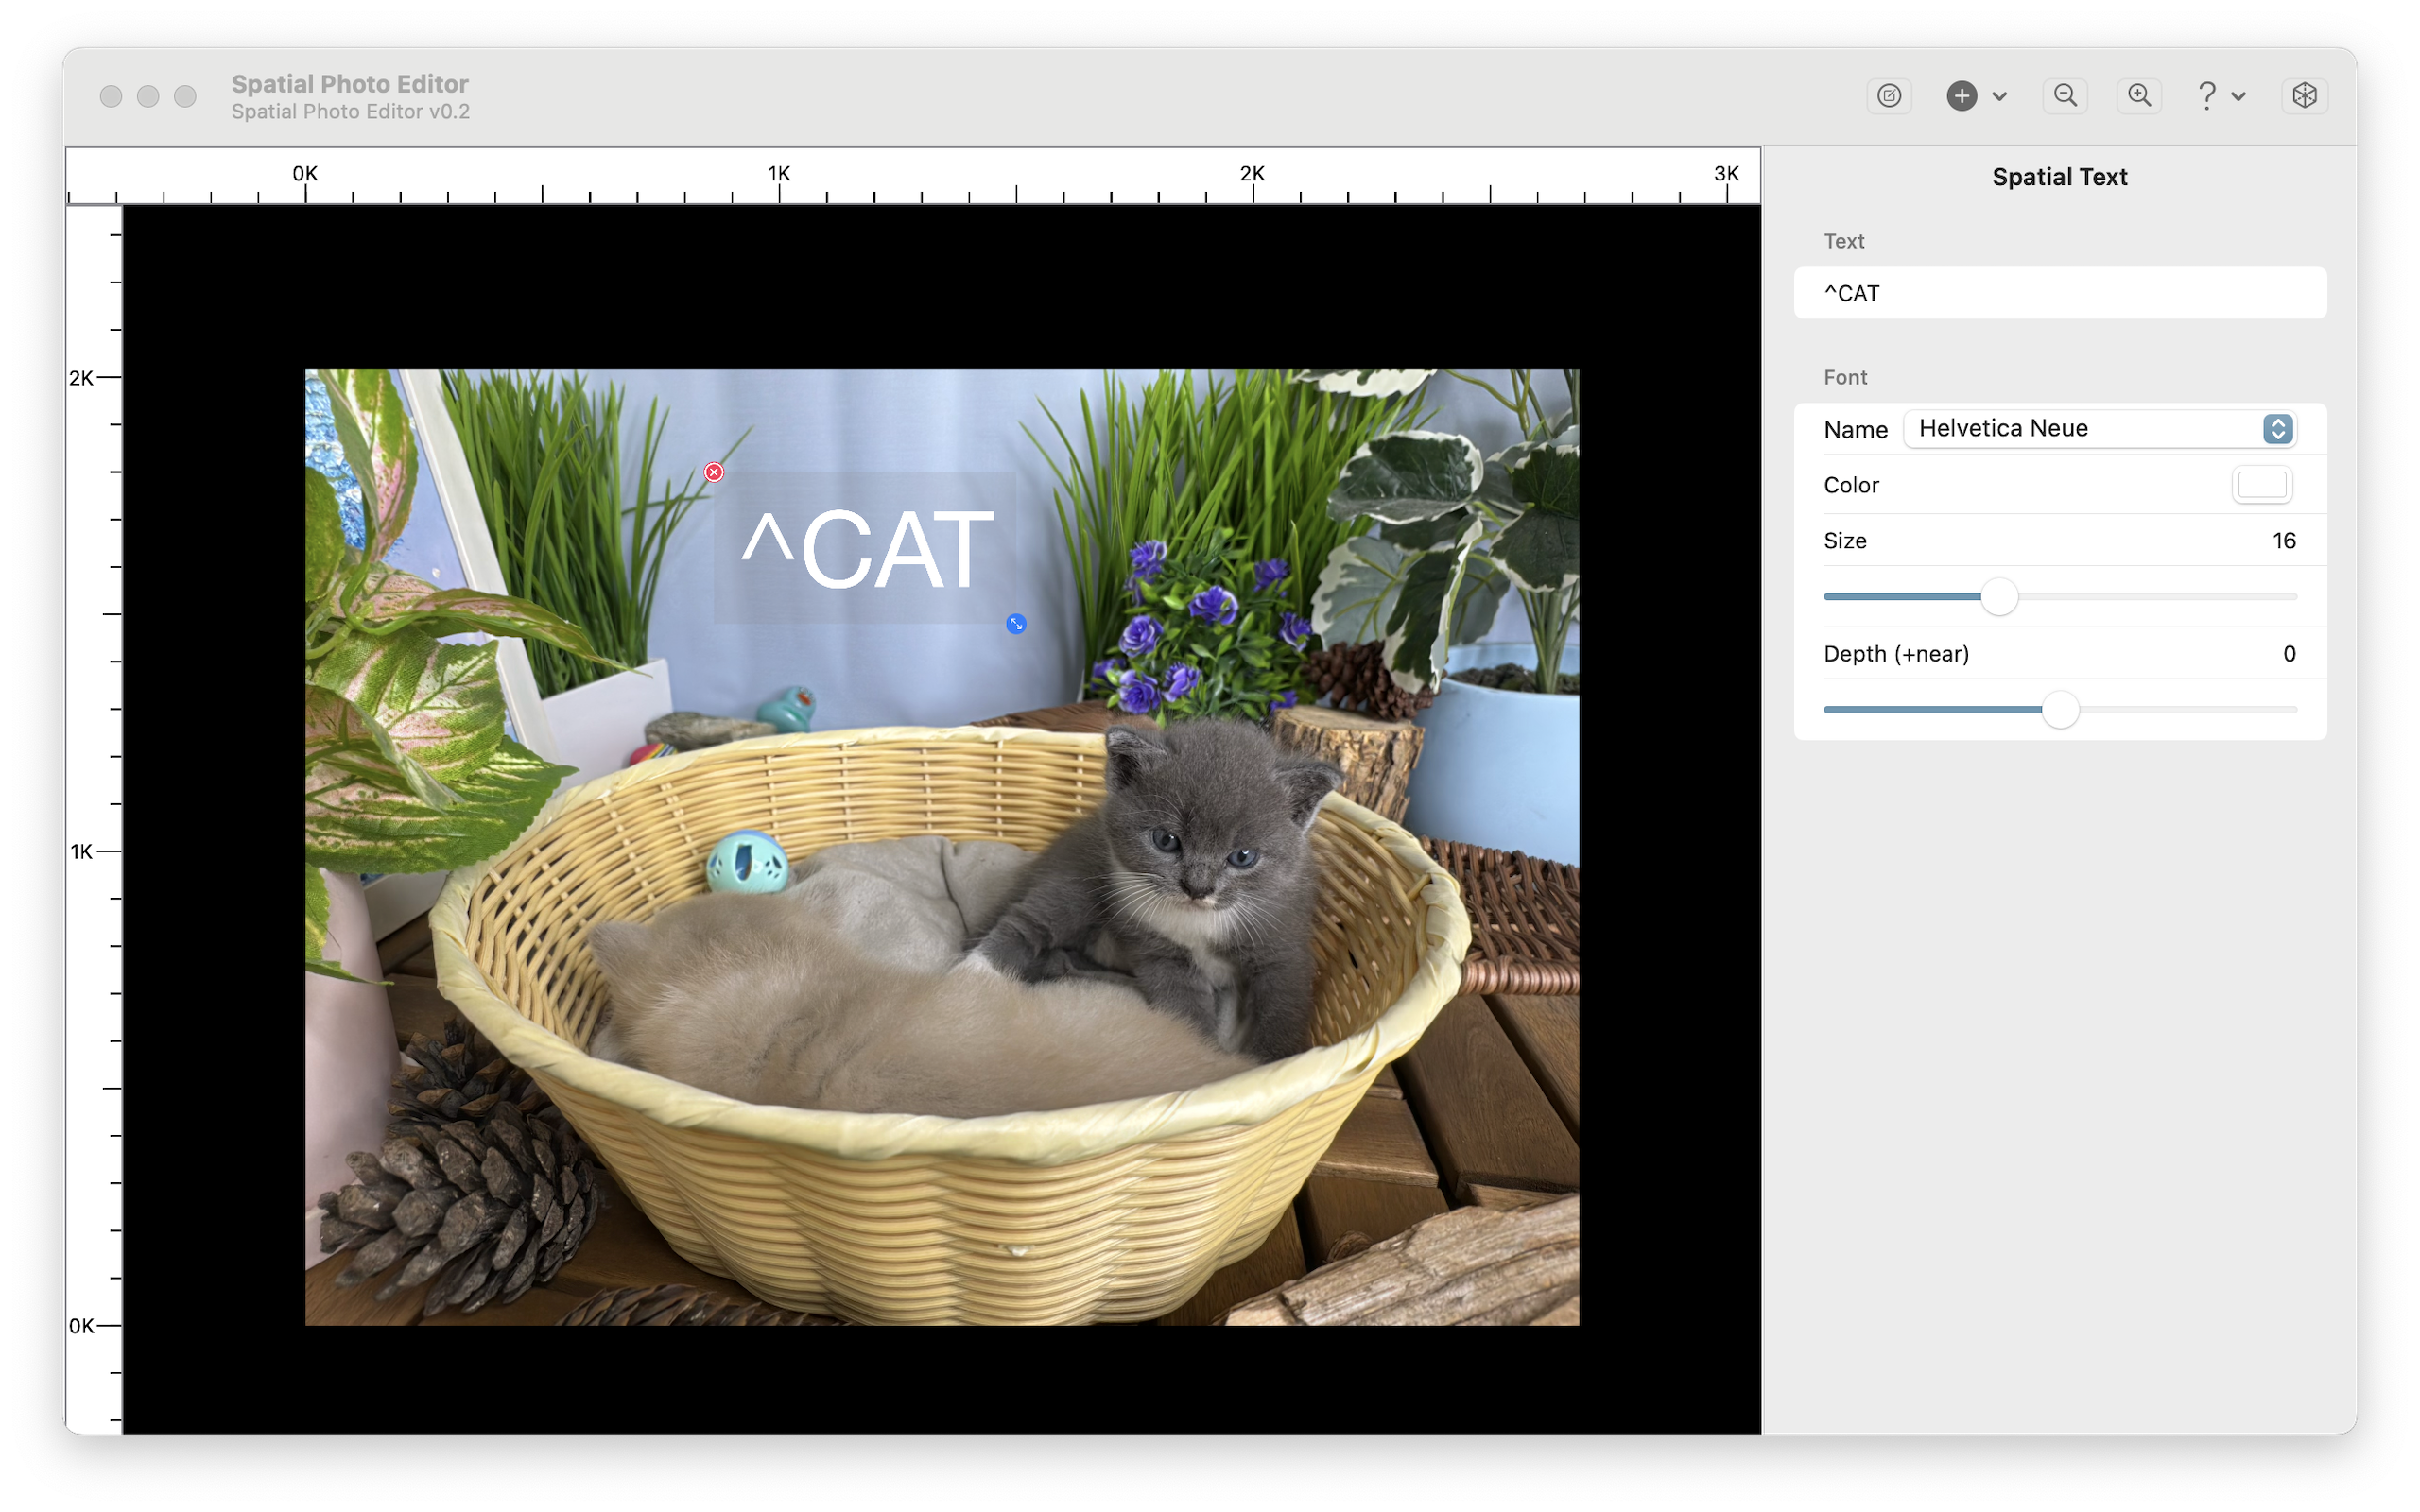
Task: Click the Spatial Photo Editor window title
Action: [x=350, y=84]
